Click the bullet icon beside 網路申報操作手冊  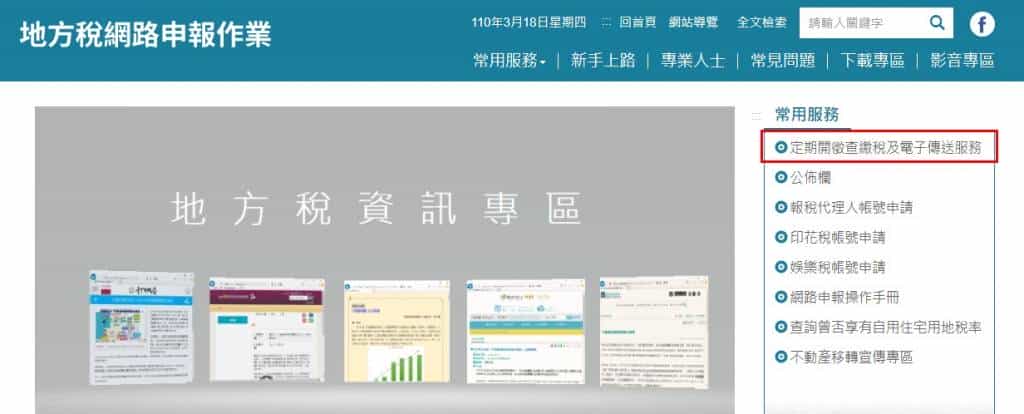pos(781,297)
